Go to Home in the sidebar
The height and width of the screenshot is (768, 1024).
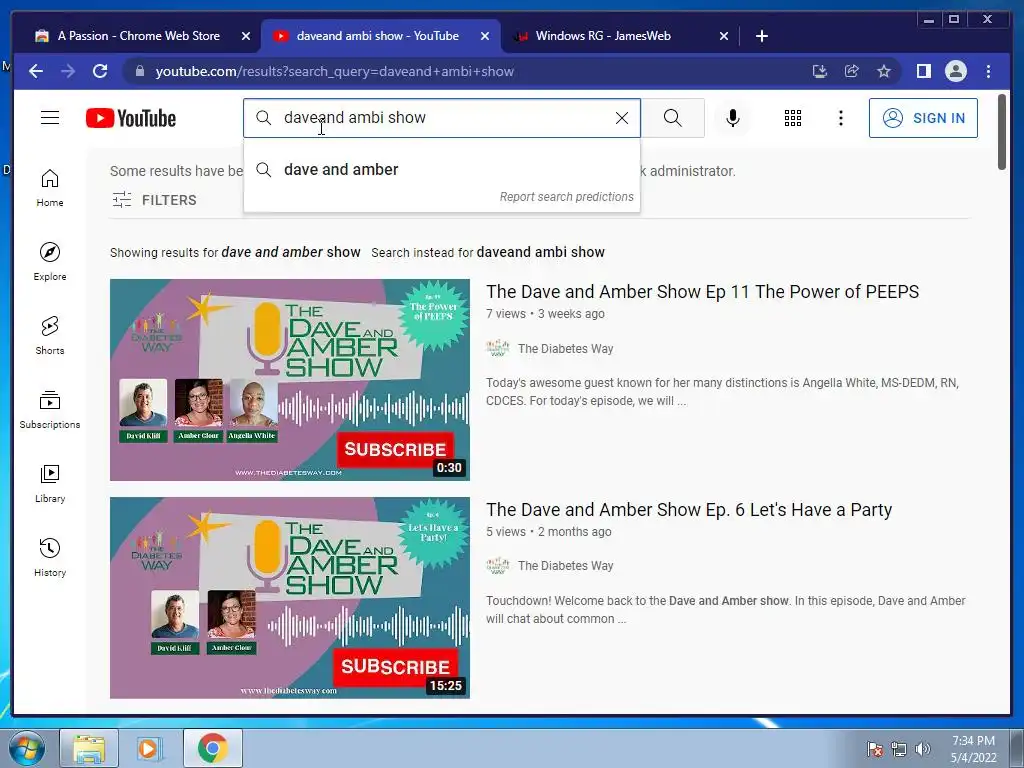click(50, 188)
